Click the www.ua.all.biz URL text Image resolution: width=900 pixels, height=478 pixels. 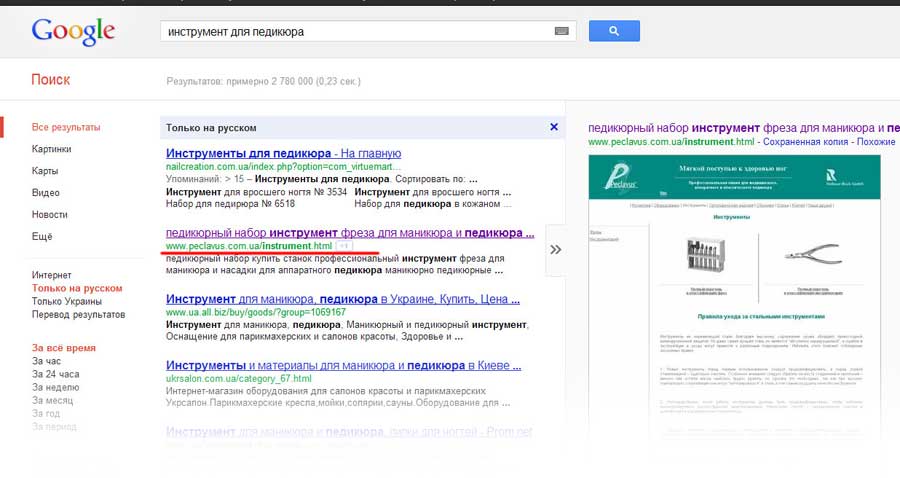(x=256, y=312)
